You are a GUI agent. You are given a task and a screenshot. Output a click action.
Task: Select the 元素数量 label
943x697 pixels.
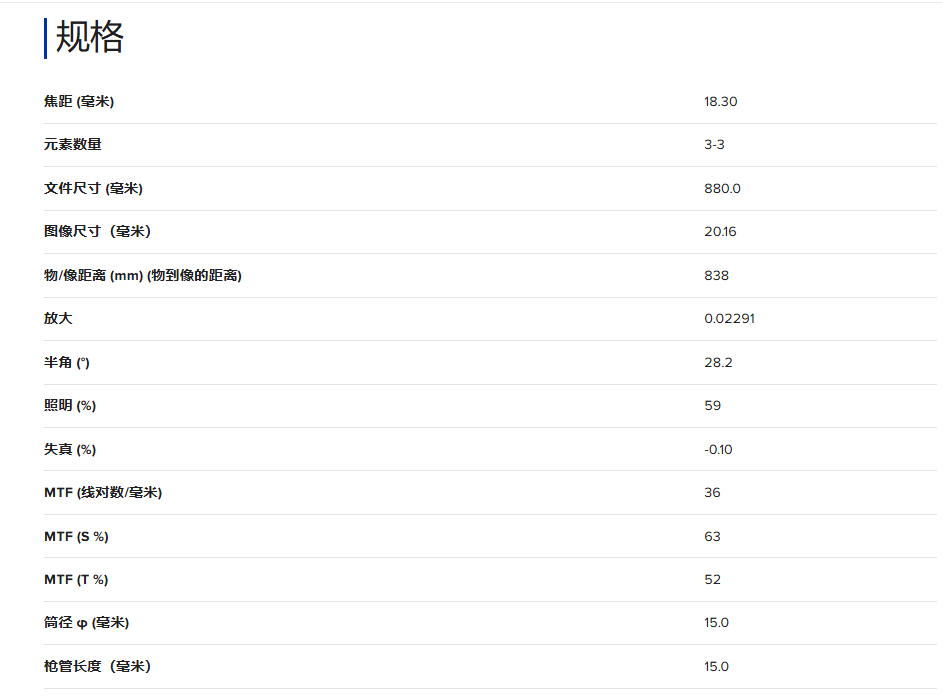pos(73,145)
